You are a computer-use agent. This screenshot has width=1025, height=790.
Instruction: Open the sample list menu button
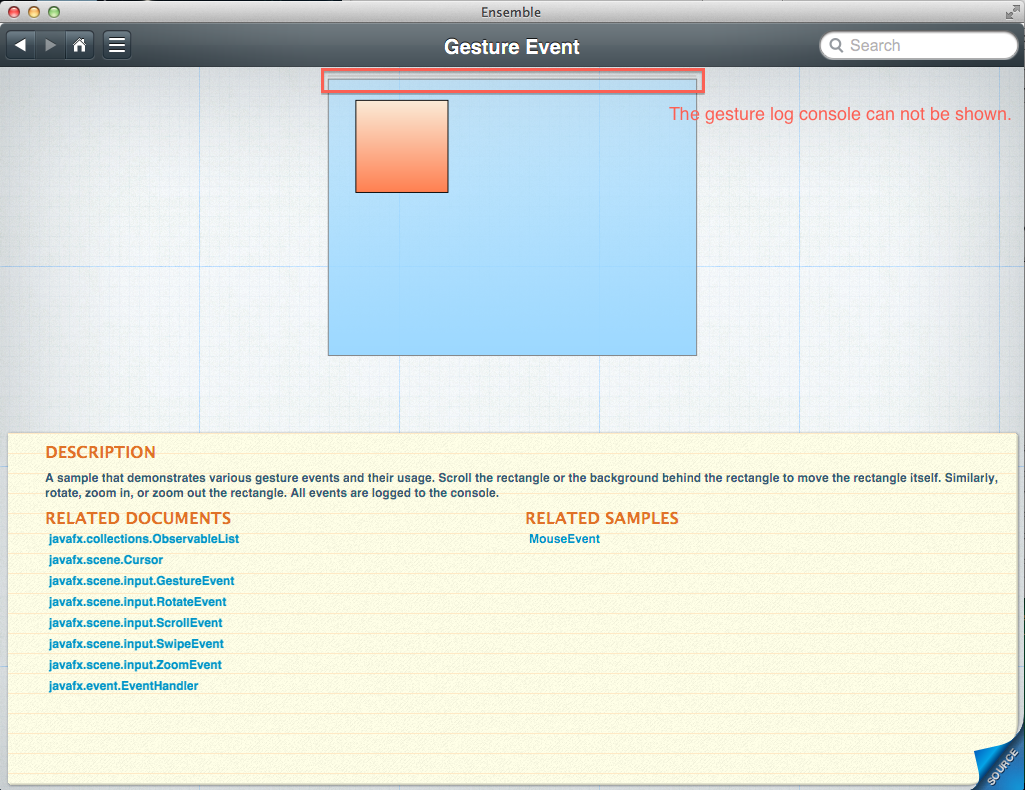[x=117, y=45]
